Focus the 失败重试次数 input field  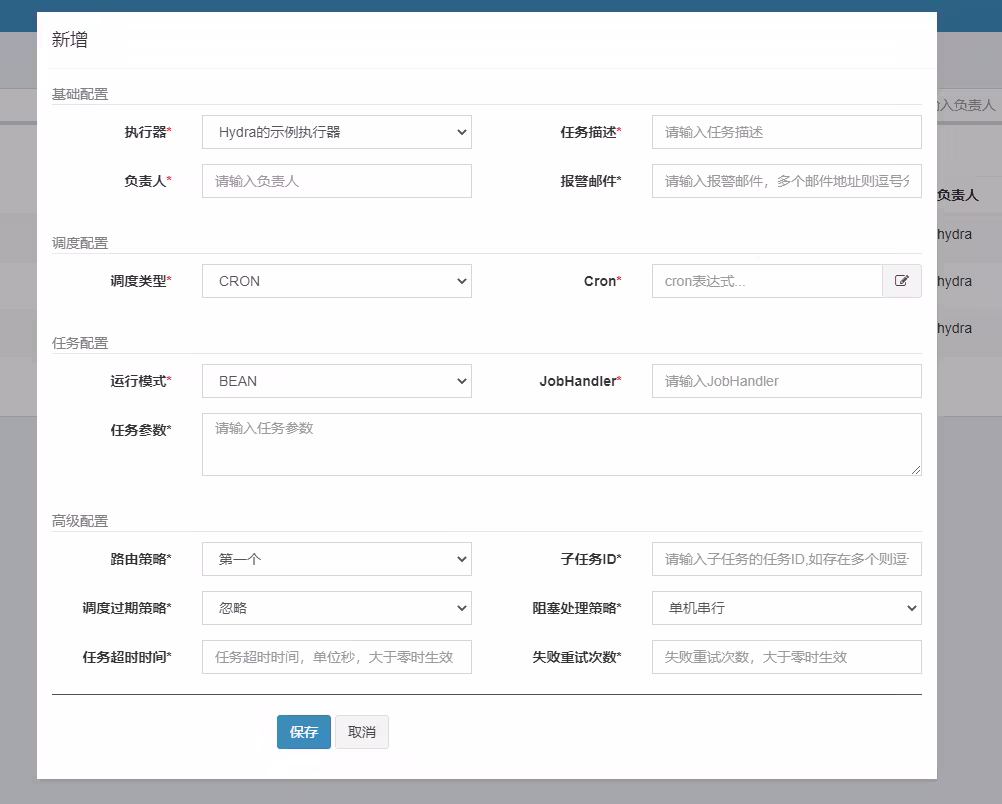(786, 657)
